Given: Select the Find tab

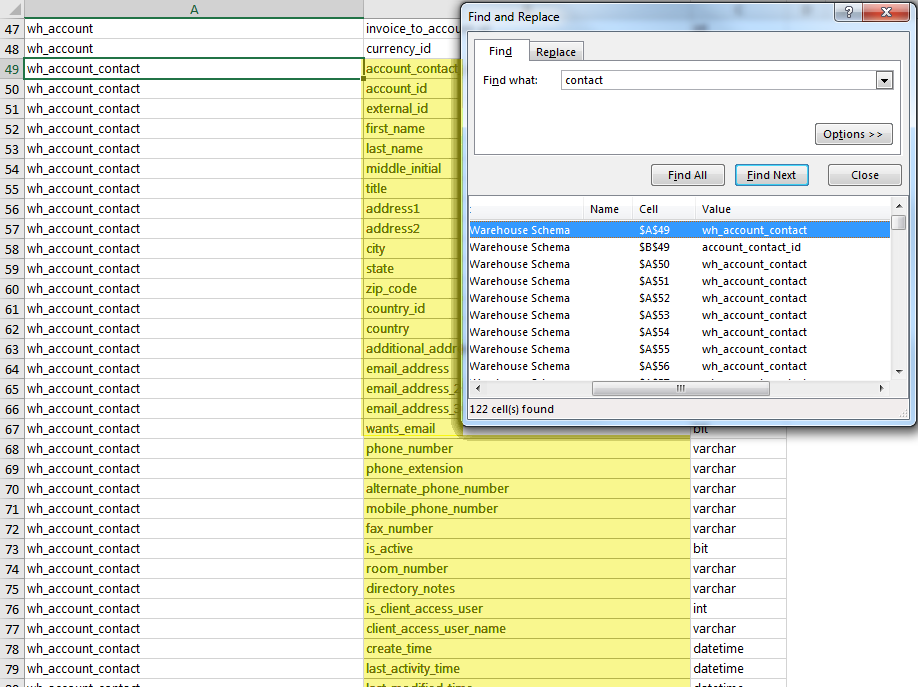Looking at the screenshot, I should 501,52.
